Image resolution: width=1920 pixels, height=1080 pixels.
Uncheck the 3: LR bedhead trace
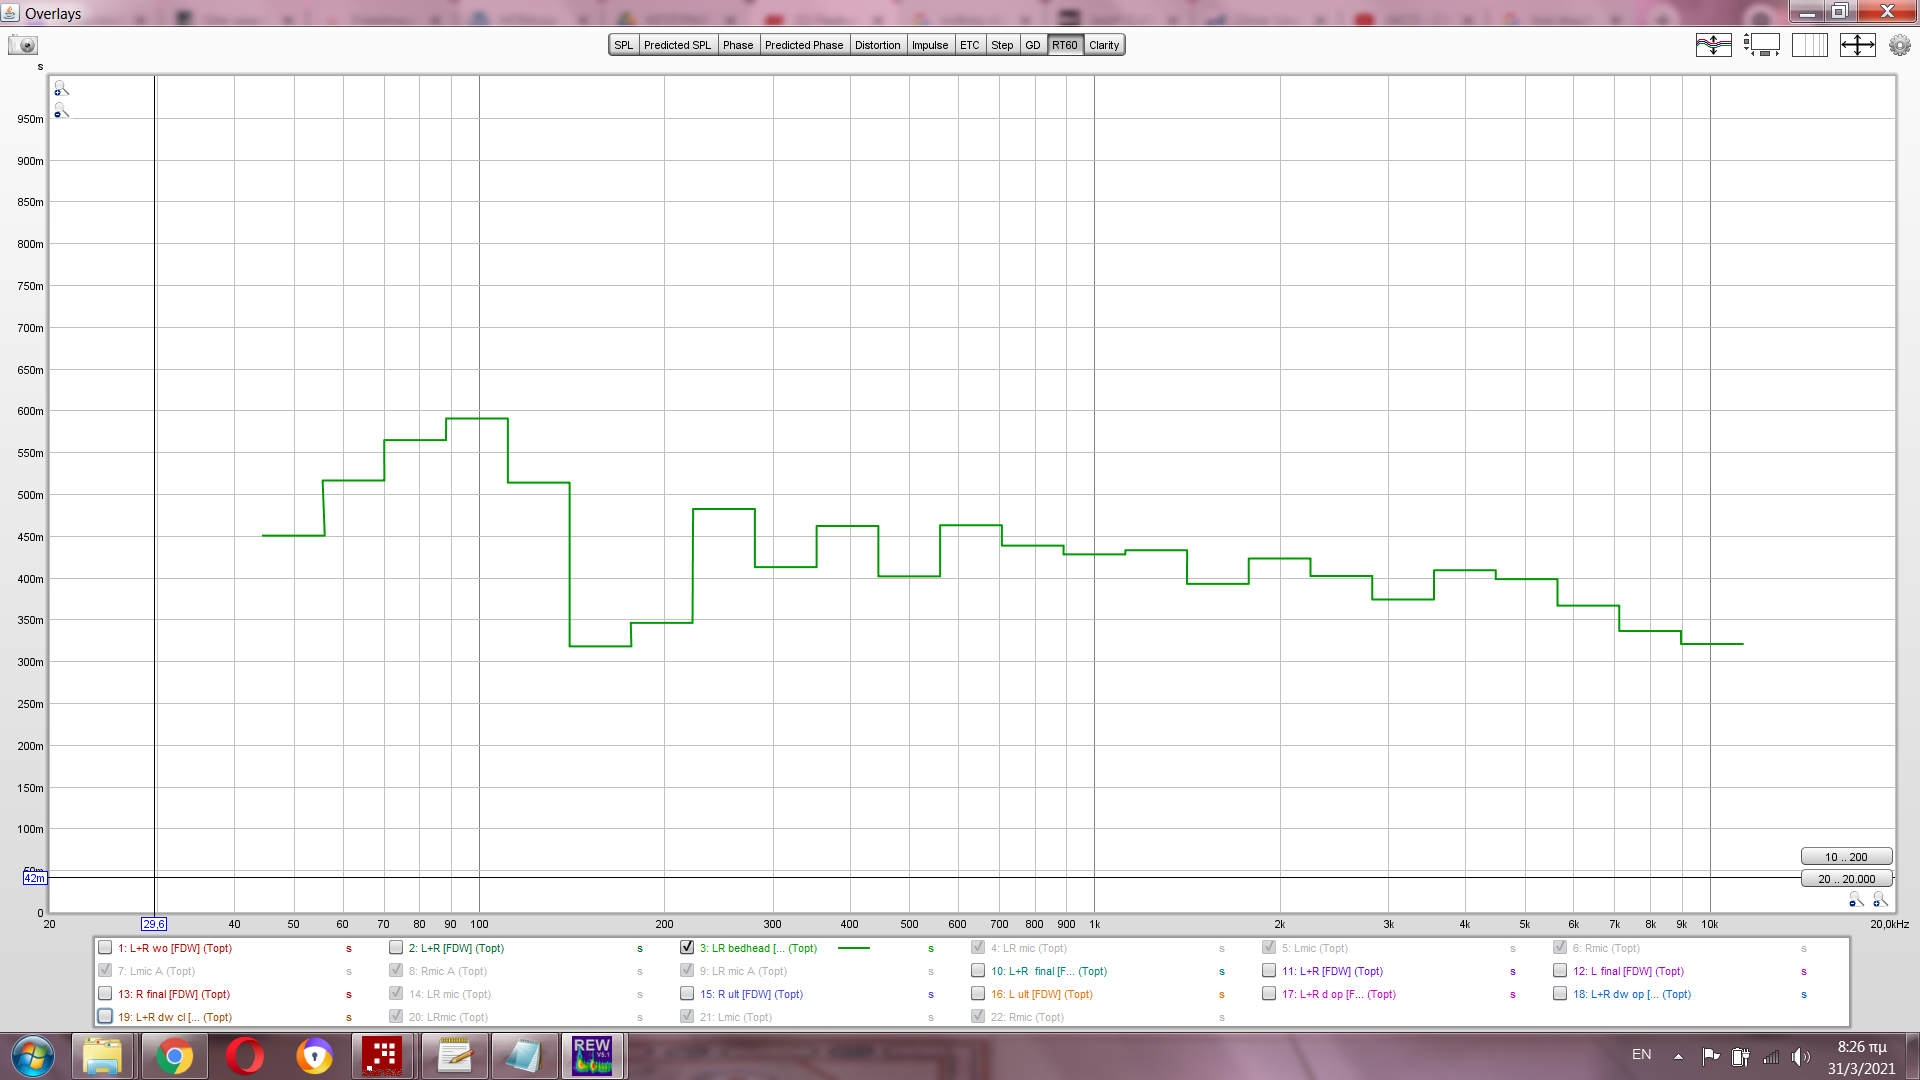tap(687, 947)
